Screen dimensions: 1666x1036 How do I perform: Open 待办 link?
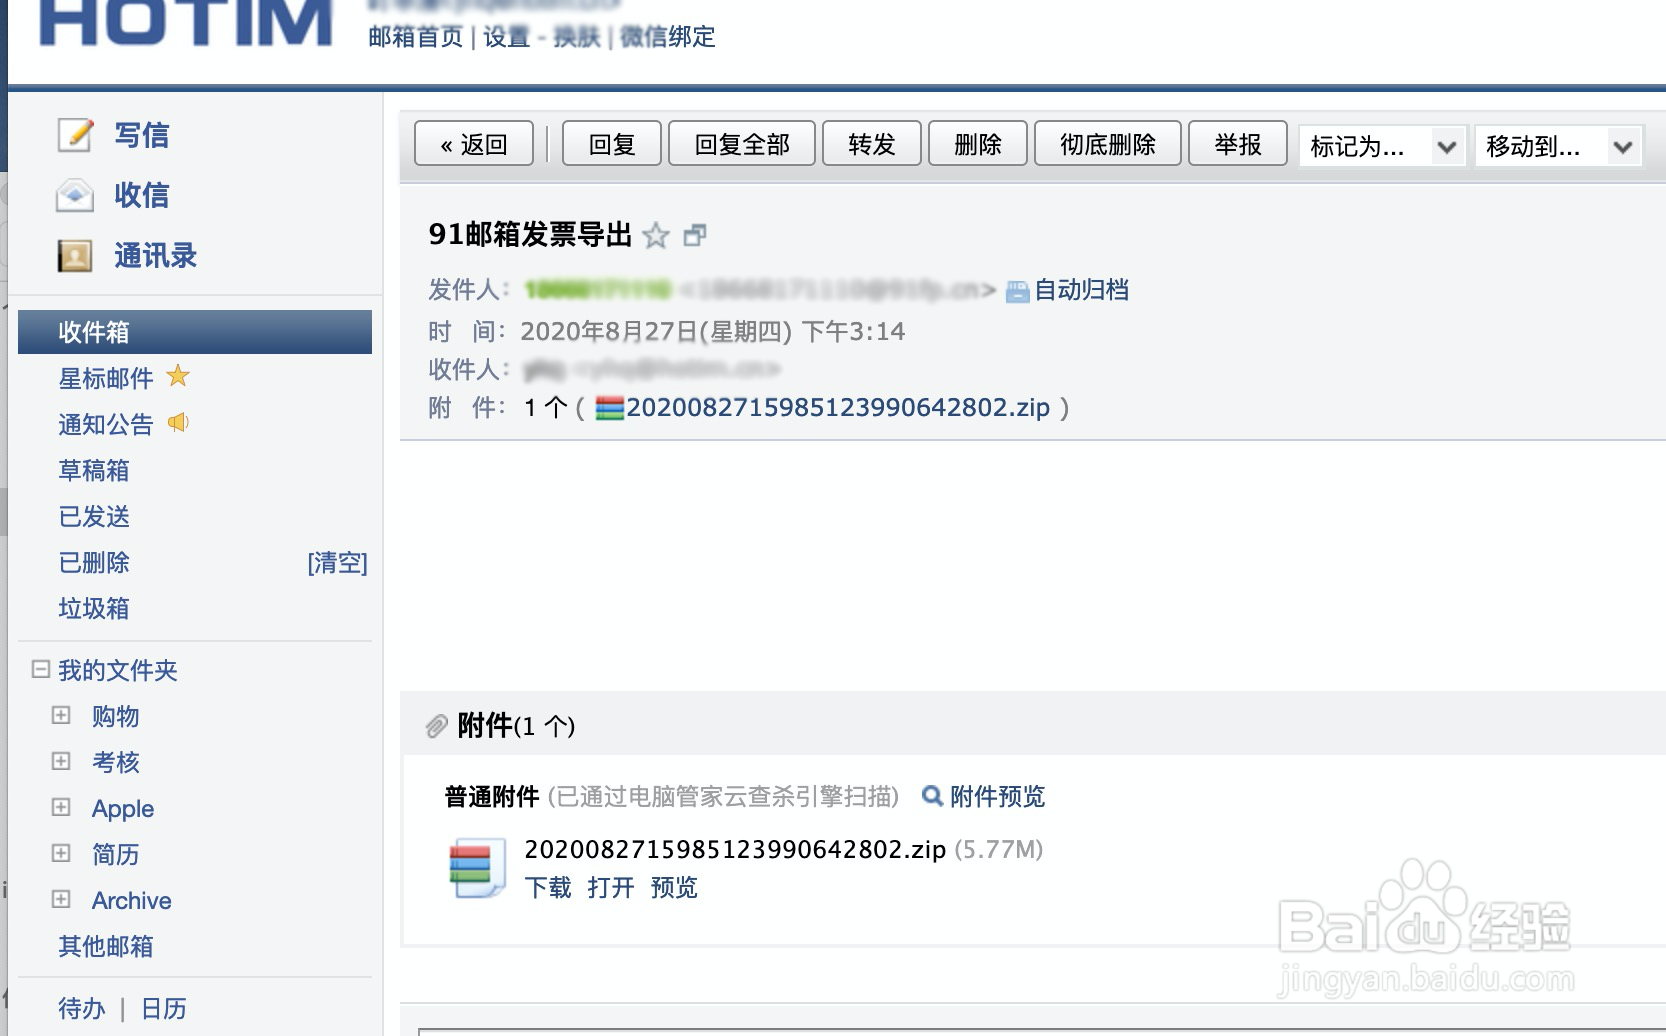pos(82,1008)
